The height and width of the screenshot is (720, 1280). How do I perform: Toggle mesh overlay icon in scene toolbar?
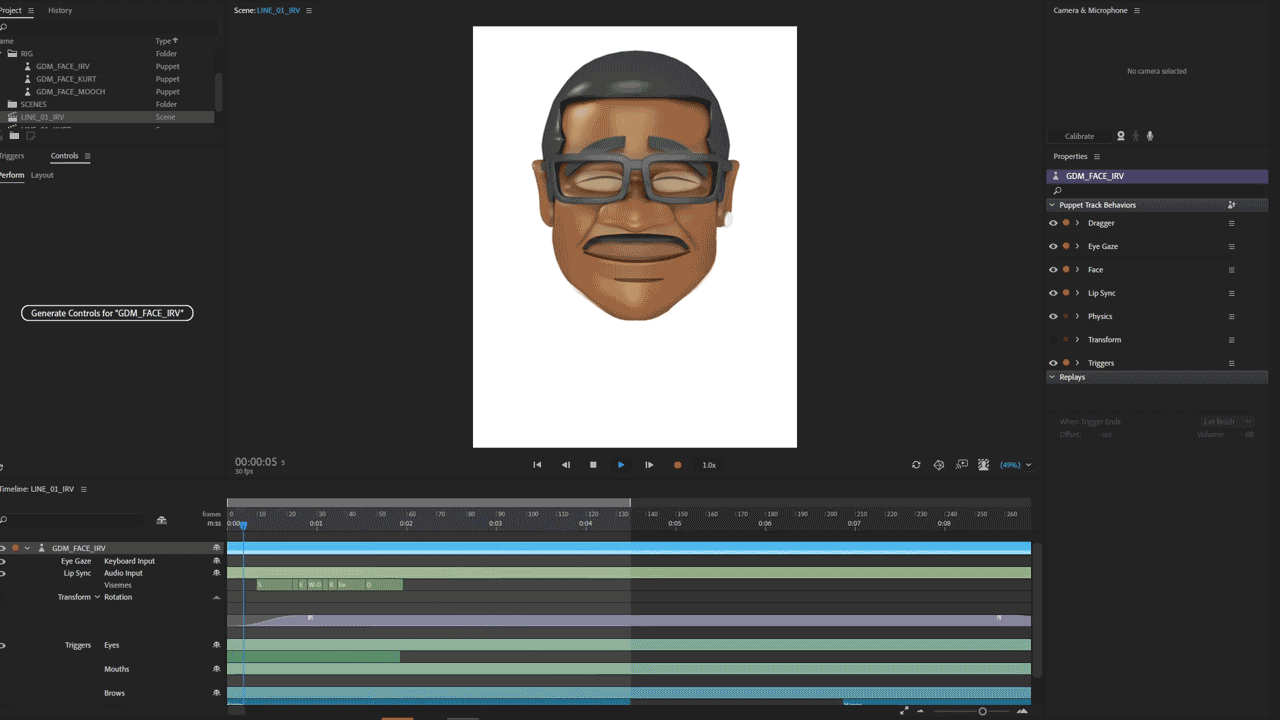(939, 465)
